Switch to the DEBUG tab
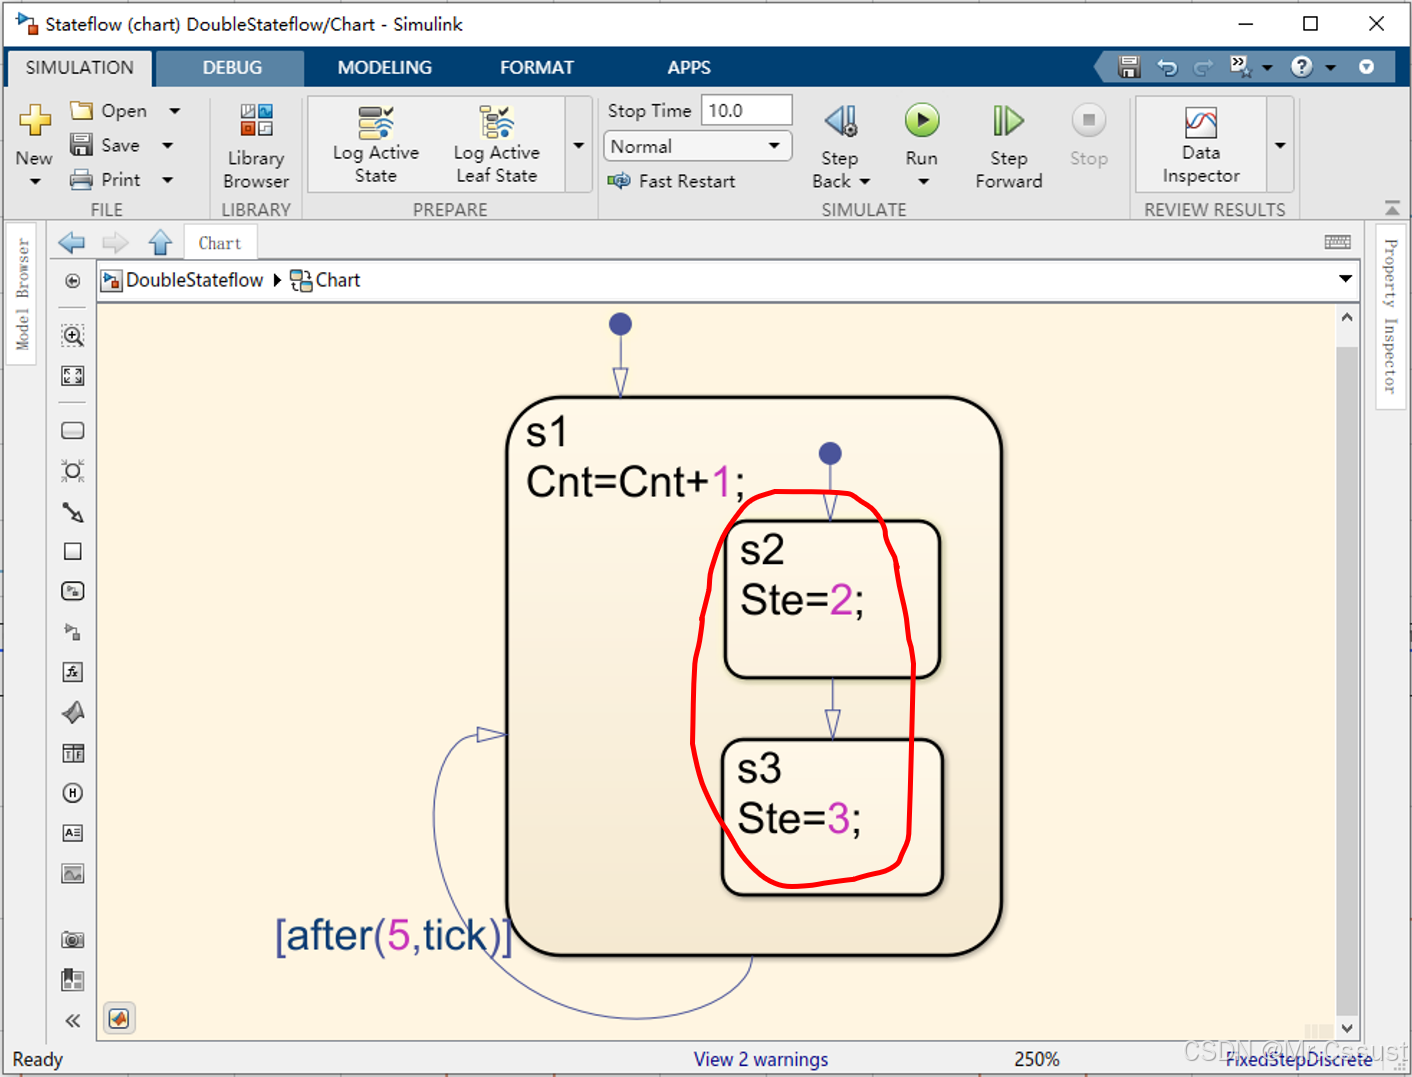The image size is (1412, 1077). pyautogui.click(x=232, y=68)
